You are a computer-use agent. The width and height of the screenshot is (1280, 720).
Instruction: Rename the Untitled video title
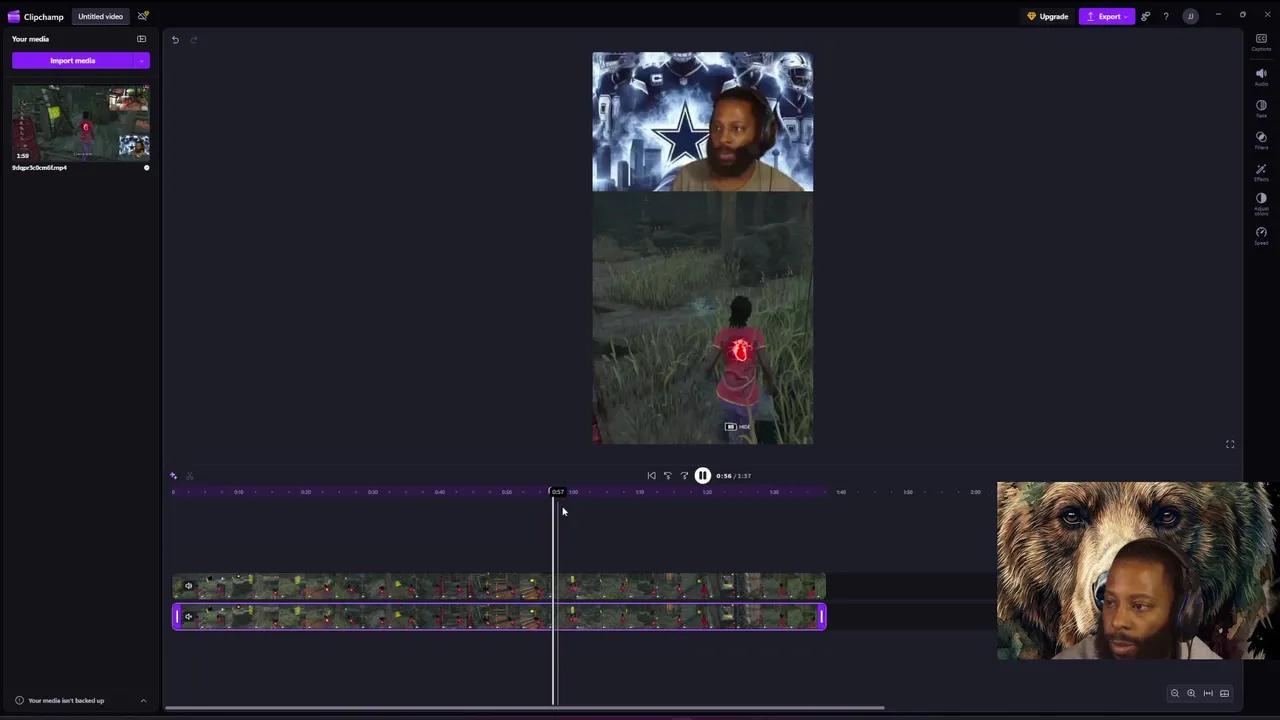(x=100, y=16)
